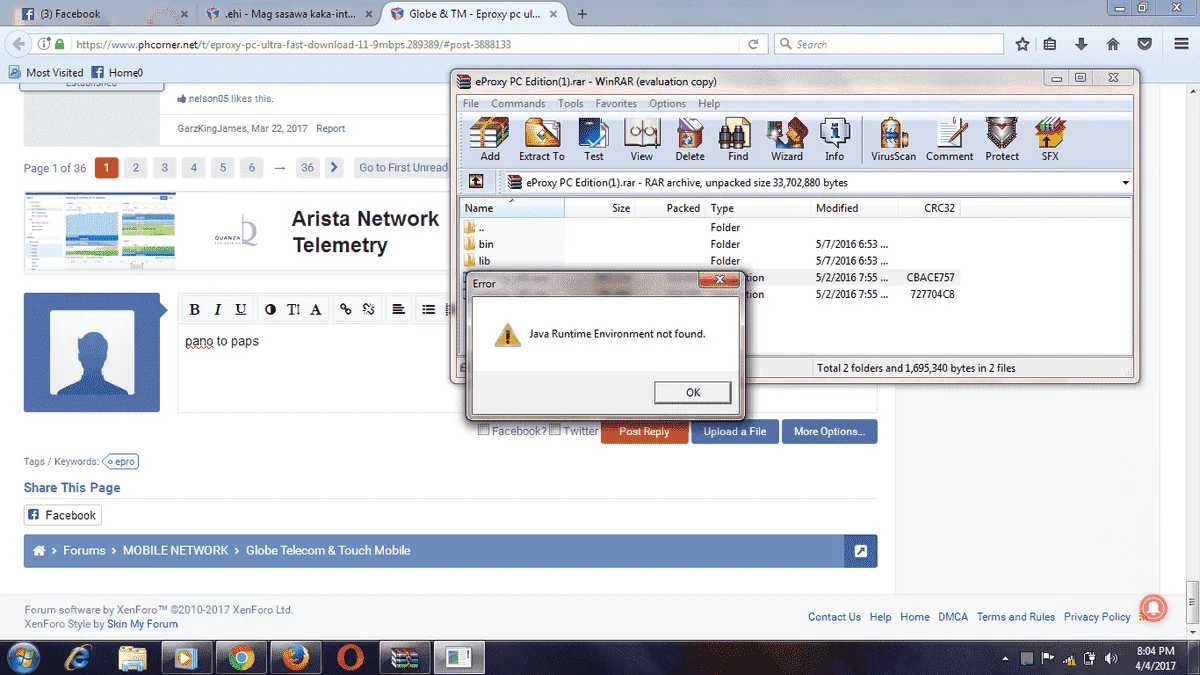Open font family option in reply editor
The image size is (1200, 675).
point(316,310)
